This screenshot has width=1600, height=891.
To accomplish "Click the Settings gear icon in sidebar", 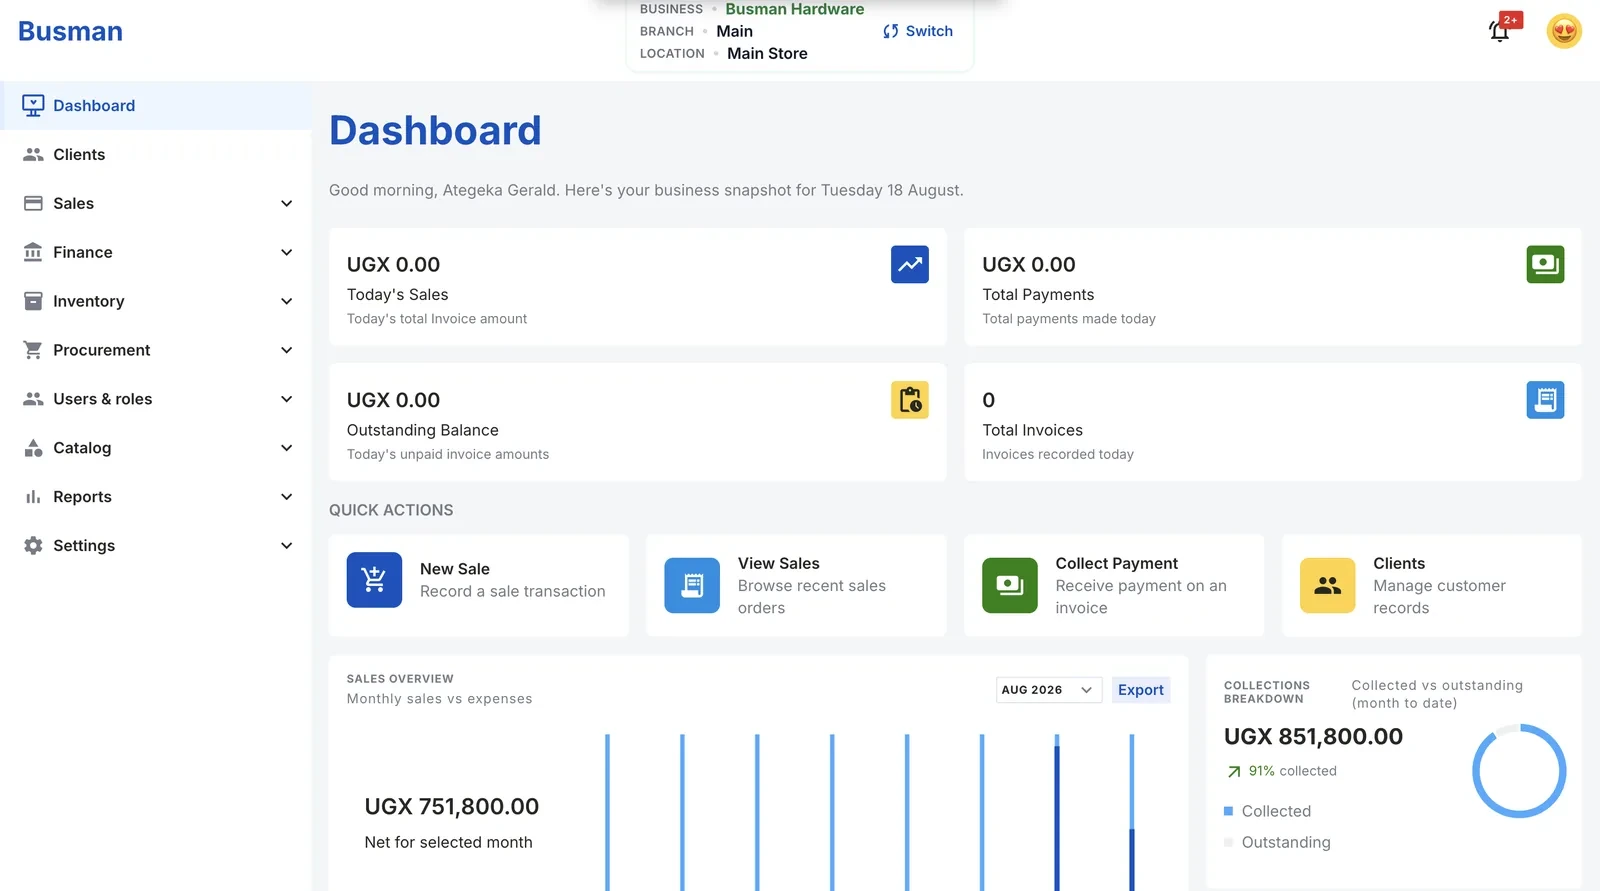I will [33, 546].
